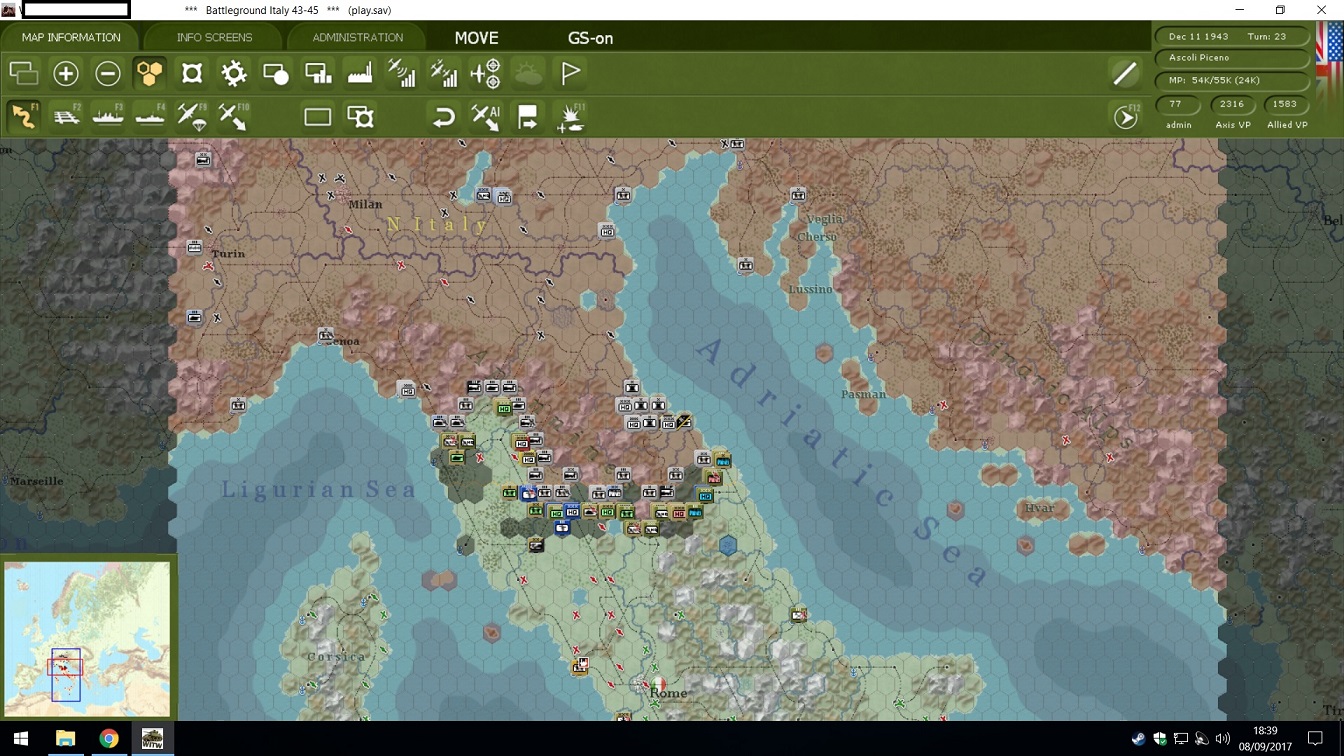Click the Rome city label on map
The image size is (1344, 756).
pos(668,693)
